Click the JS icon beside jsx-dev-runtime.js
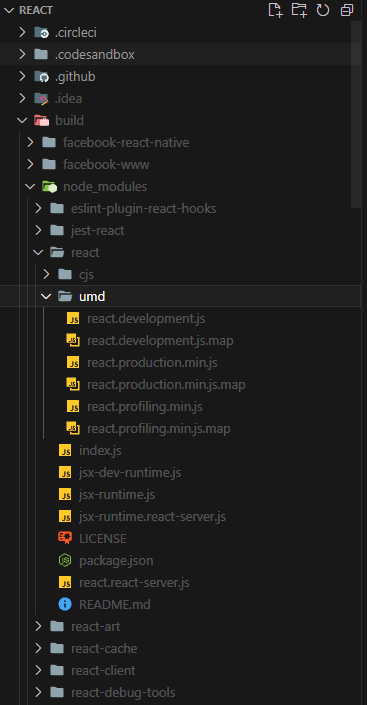The image size is (367, 705). pos(65,473)
